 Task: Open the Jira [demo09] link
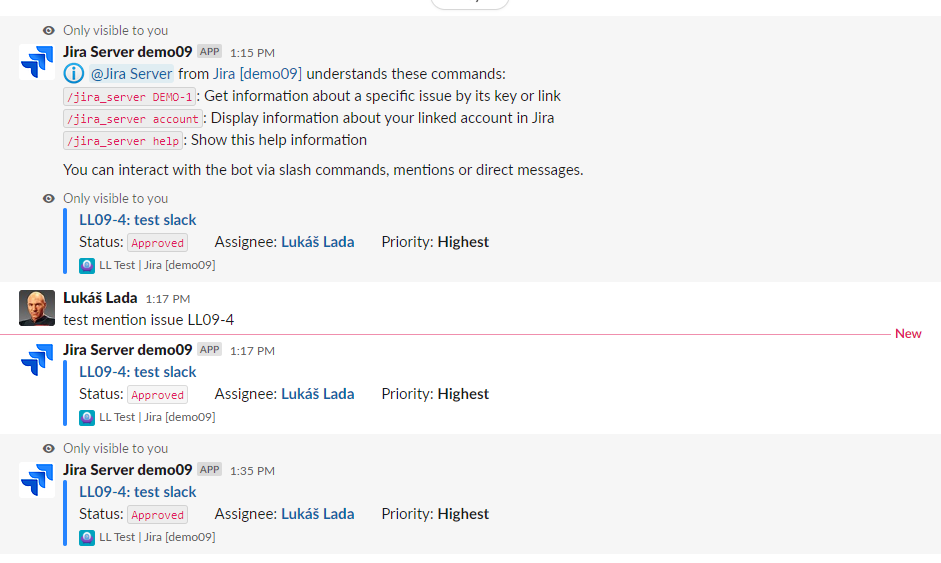[257, 74]
